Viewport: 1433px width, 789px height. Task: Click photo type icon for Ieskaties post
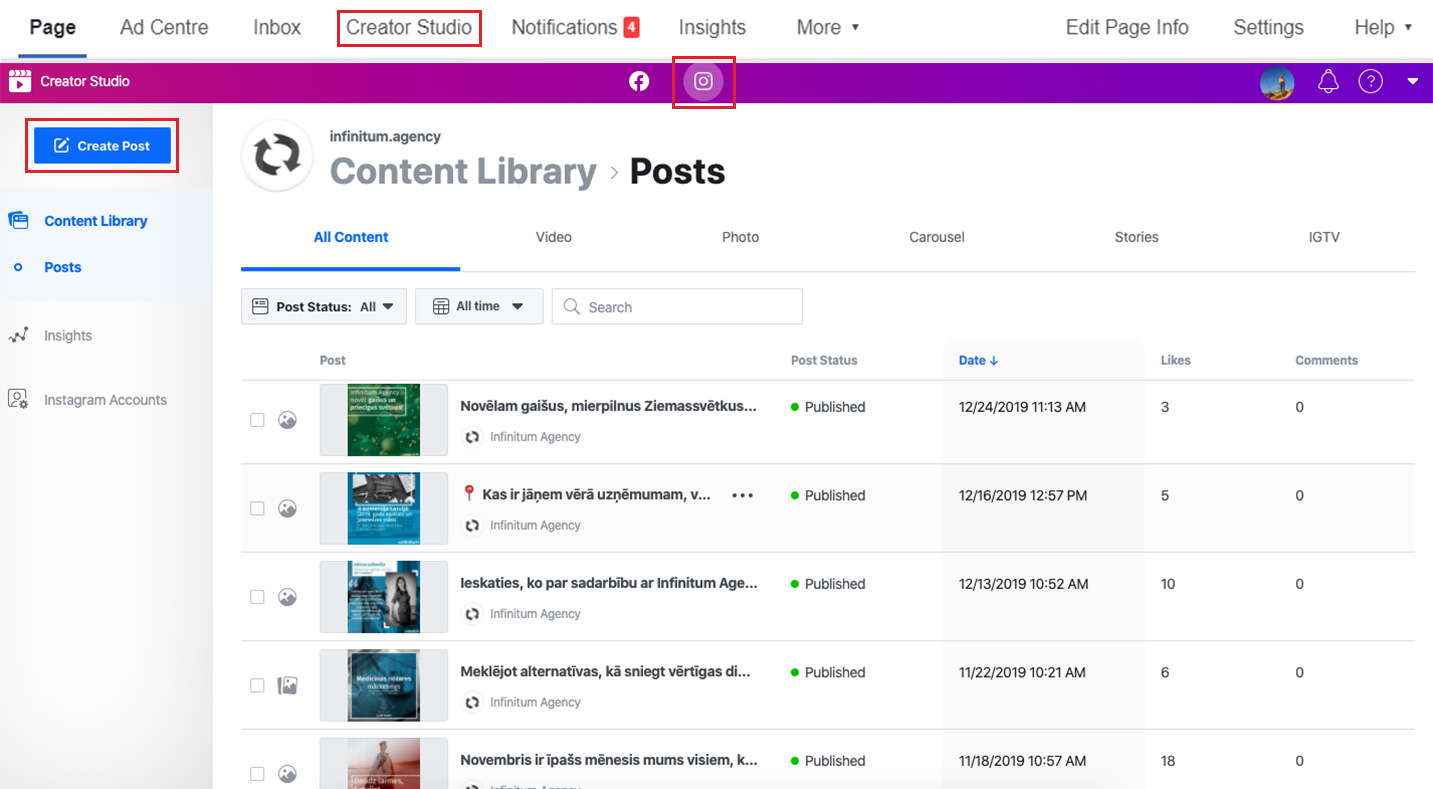tap(287, 597)
